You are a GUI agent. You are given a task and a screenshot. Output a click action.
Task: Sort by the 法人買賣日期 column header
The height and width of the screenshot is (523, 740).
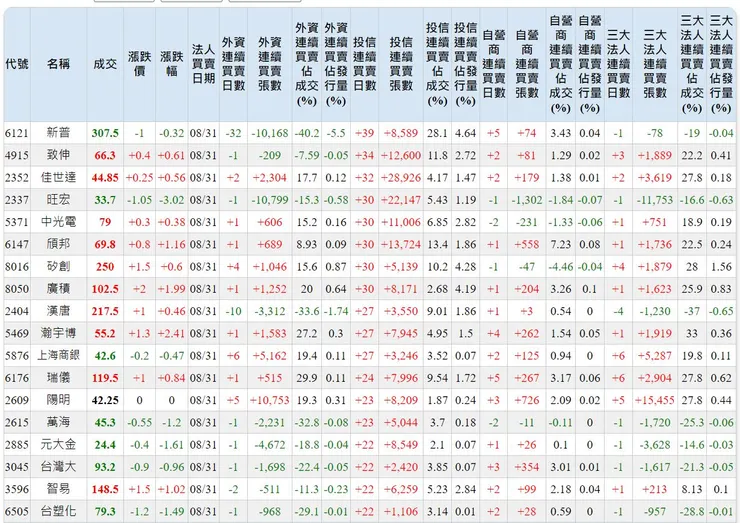(203, 64)
